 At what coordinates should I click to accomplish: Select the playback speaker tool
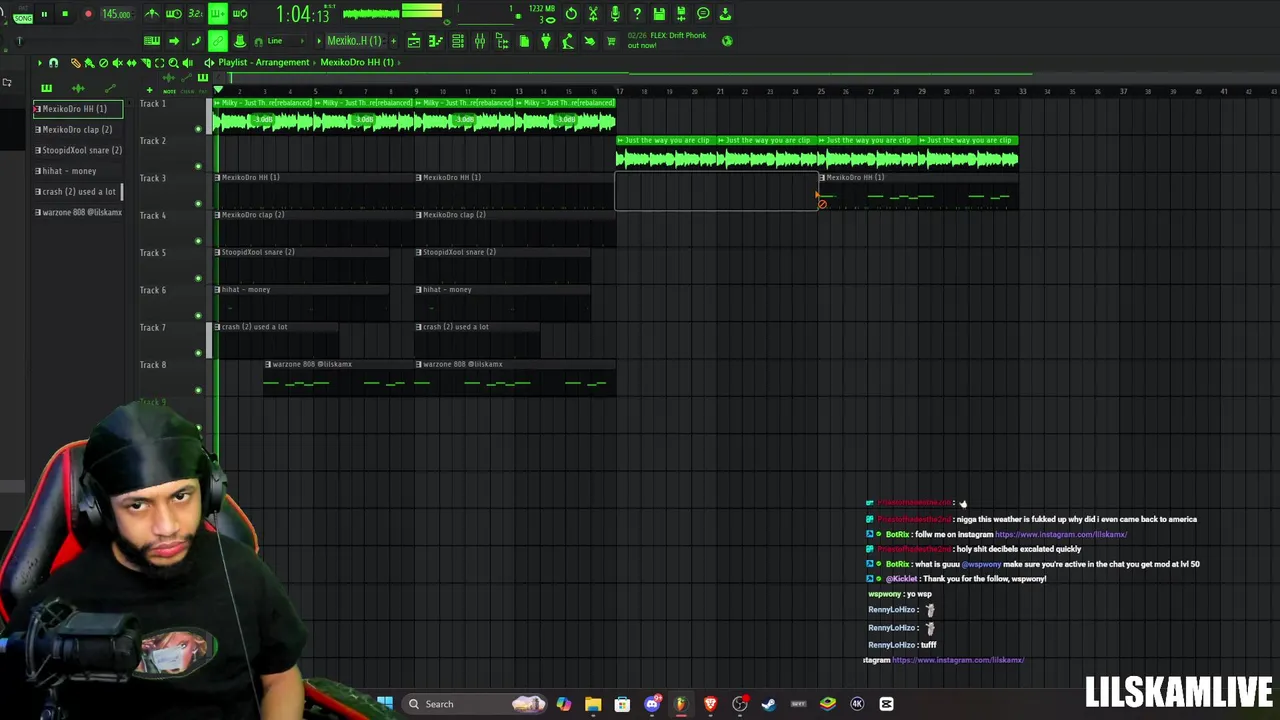pos(187,63)
